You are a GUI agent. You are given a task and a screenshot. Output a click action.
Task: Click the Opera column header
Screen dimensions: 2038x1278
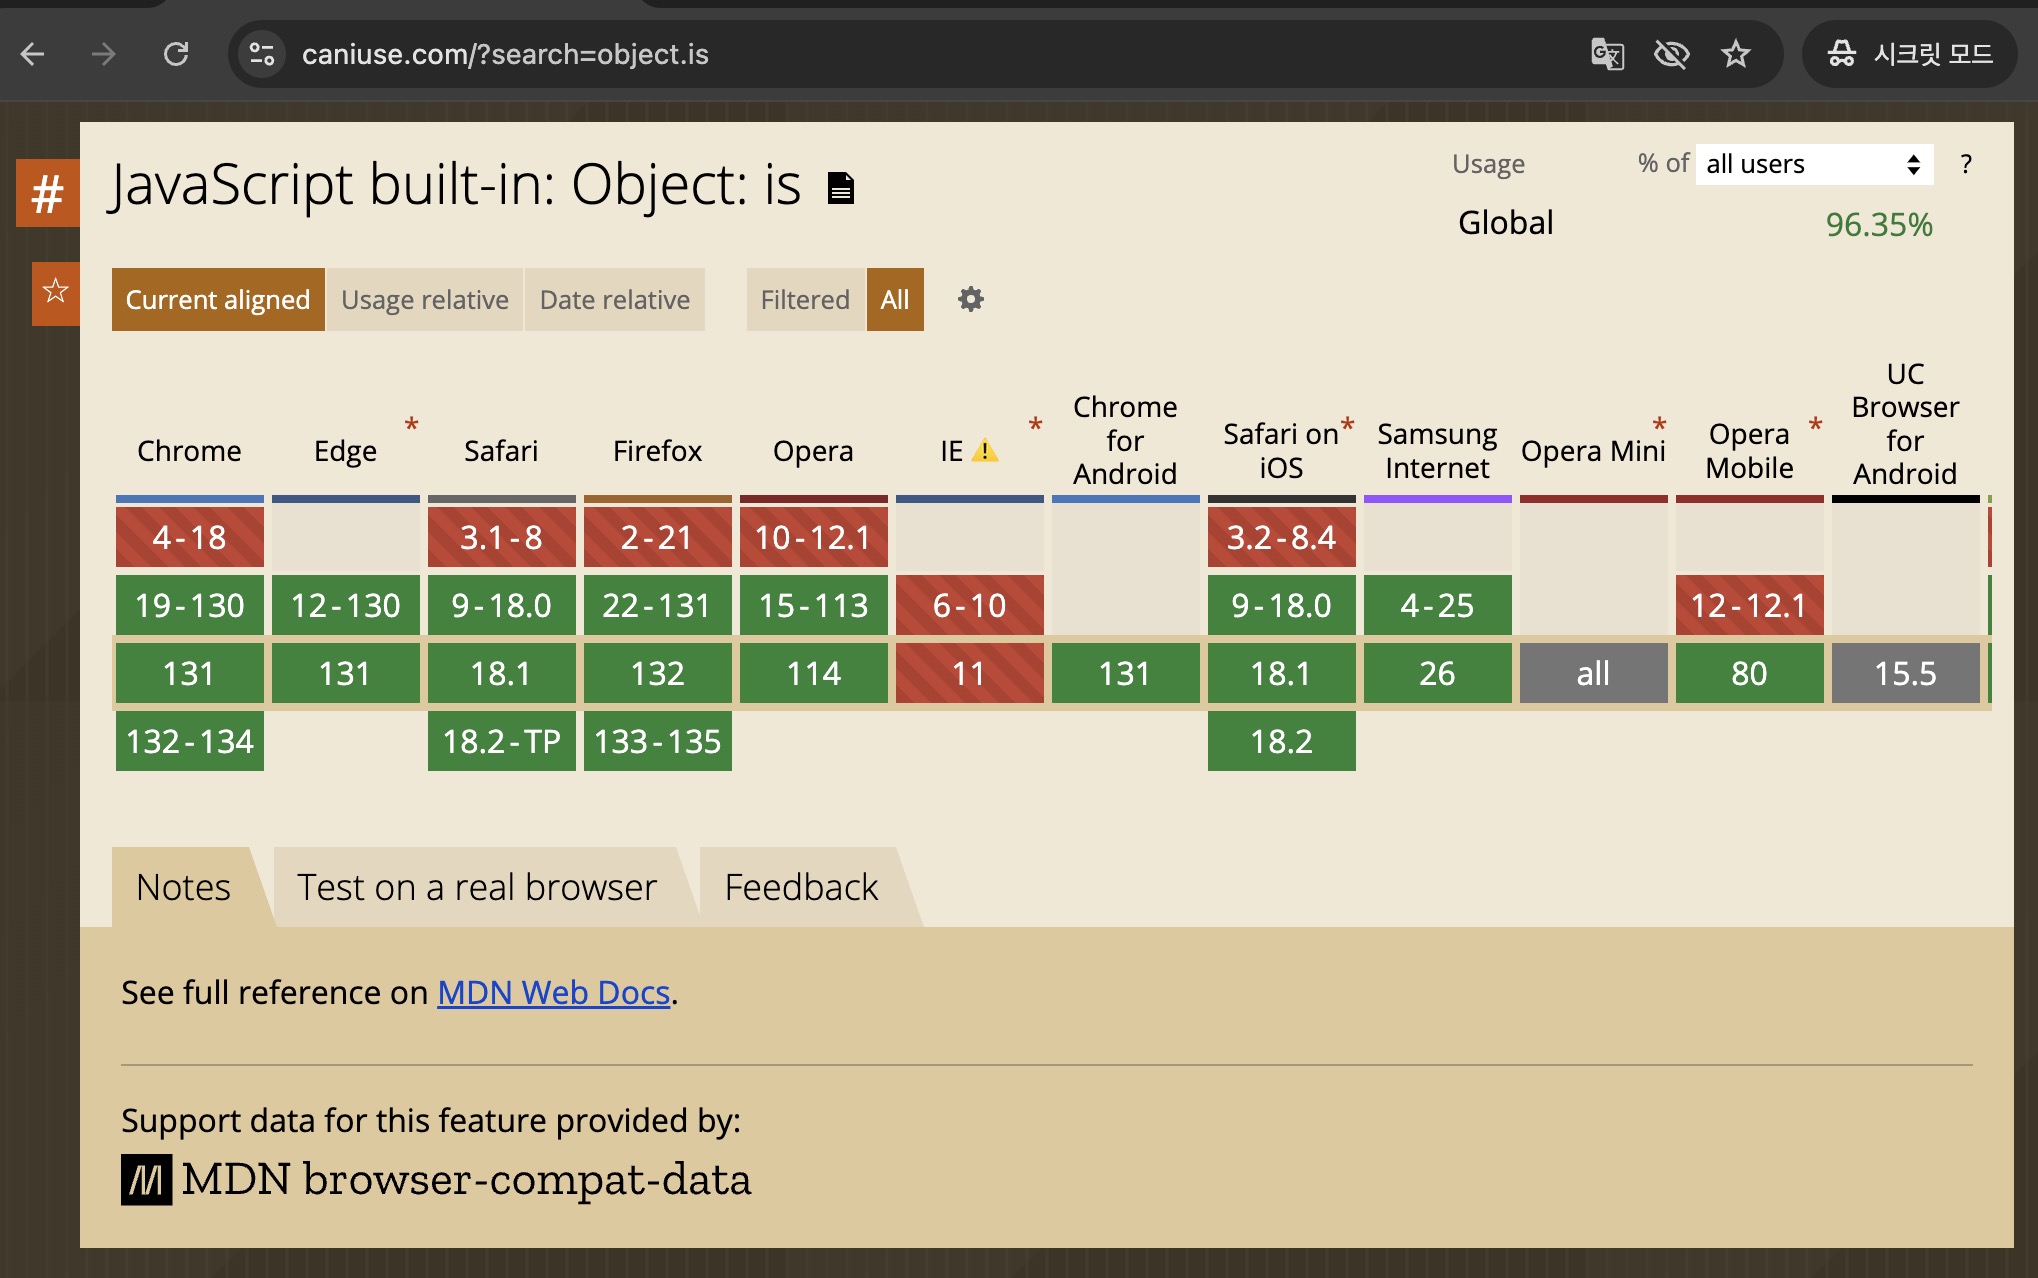pyautogui.click(x=813, y=451)
